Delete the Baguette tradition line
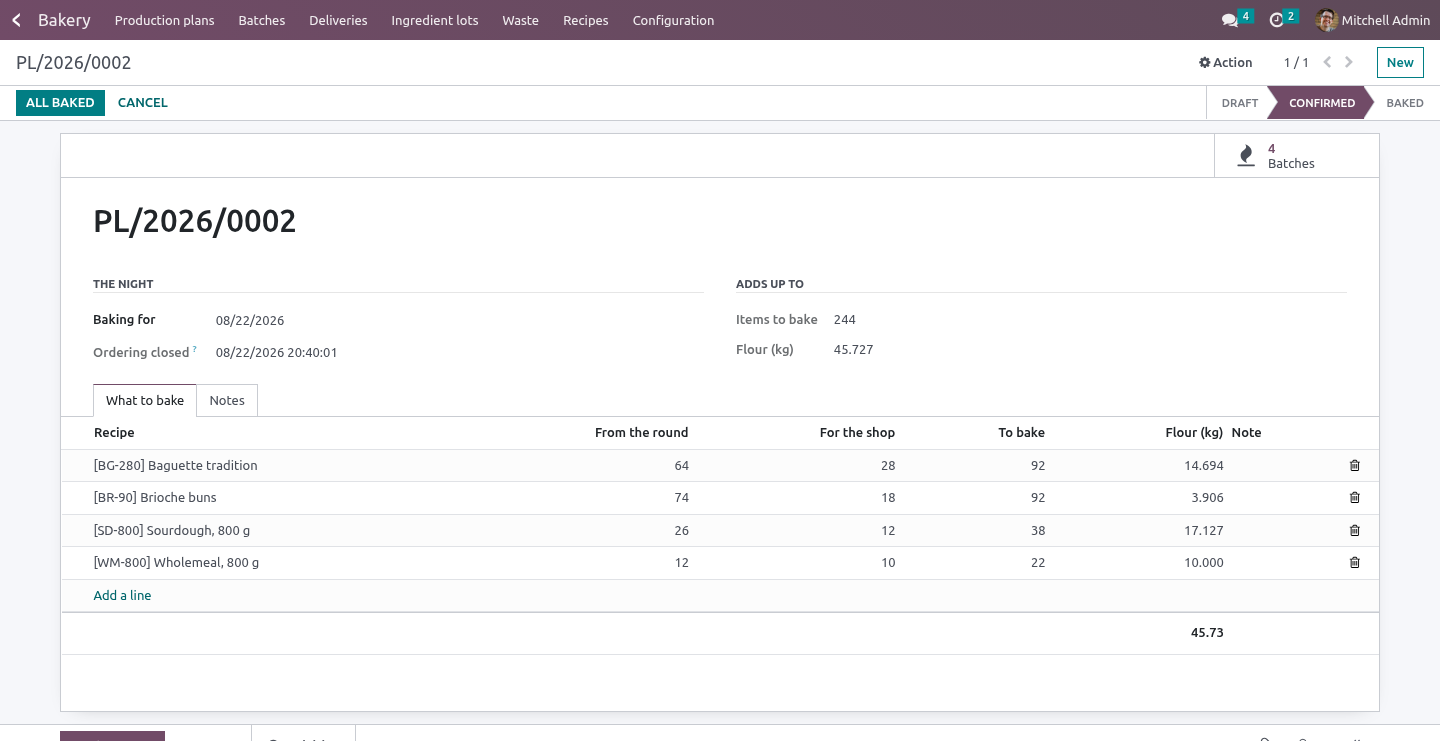 [x=1355, y=466]
